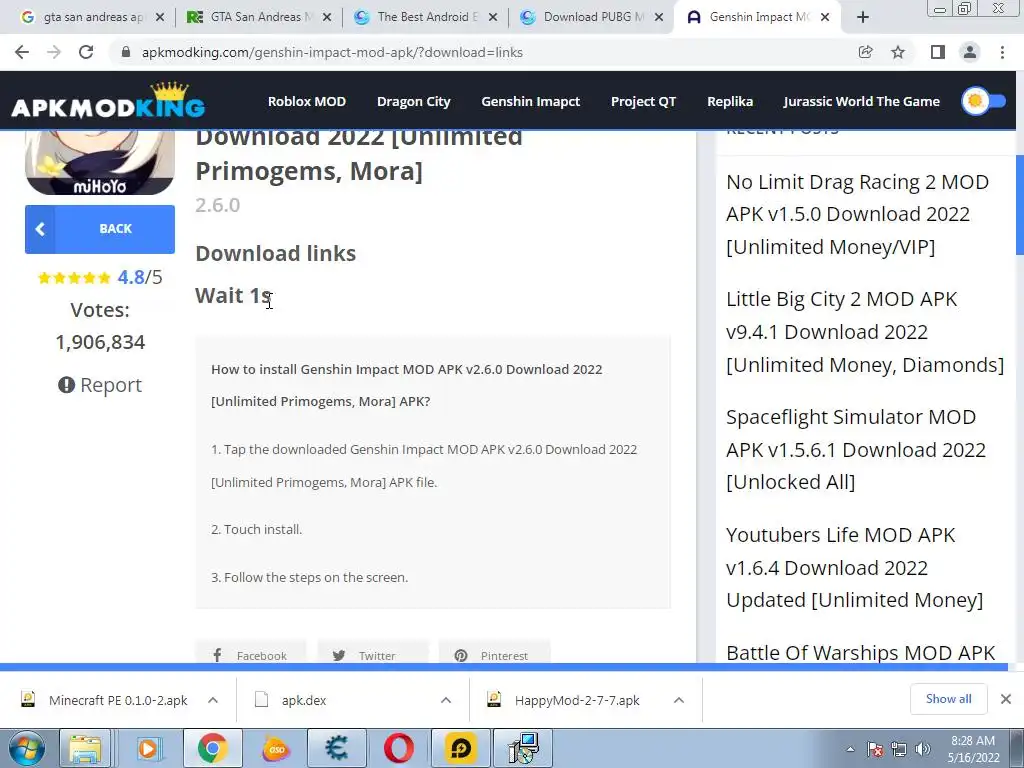Show all downloads
This screenshot has height=768, width=1024.
click(x=948, y=699)
